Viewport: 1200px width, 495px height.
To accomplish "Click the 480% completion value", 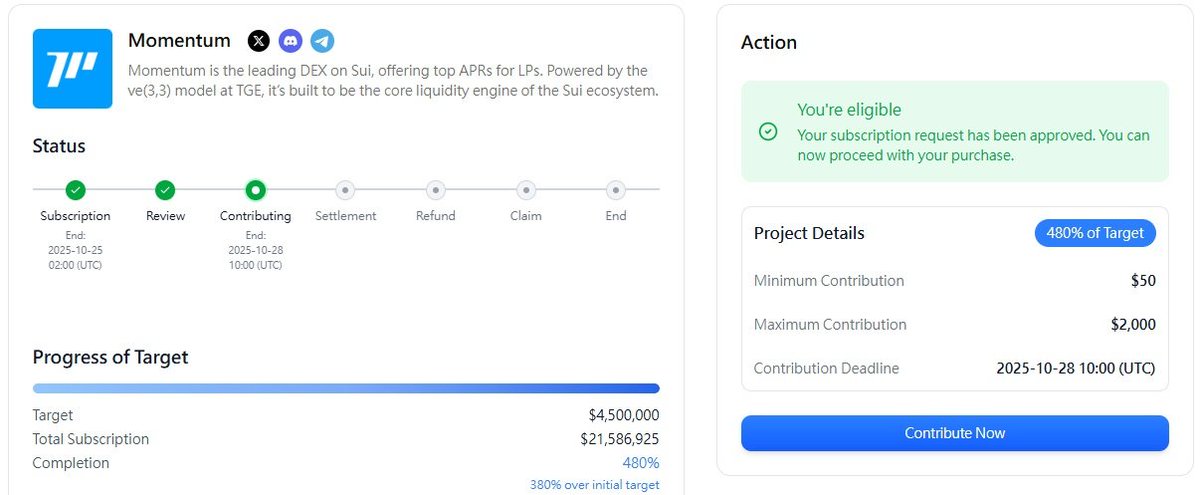I will tap(641, 463).
